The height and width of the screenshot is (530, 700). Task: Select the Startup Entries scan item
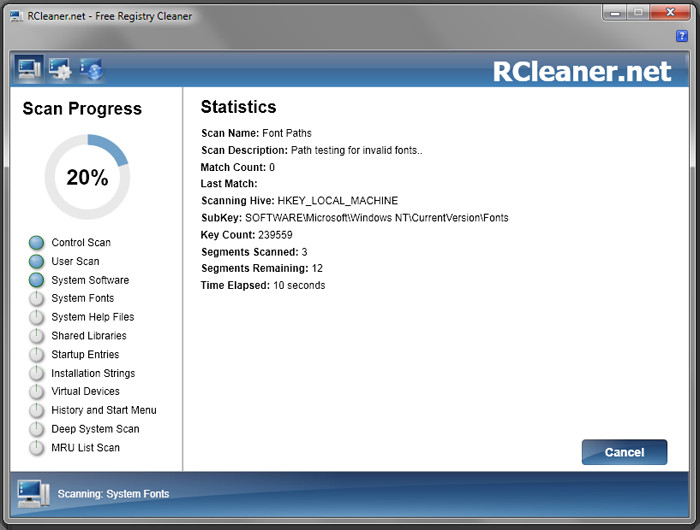point(85,355)
